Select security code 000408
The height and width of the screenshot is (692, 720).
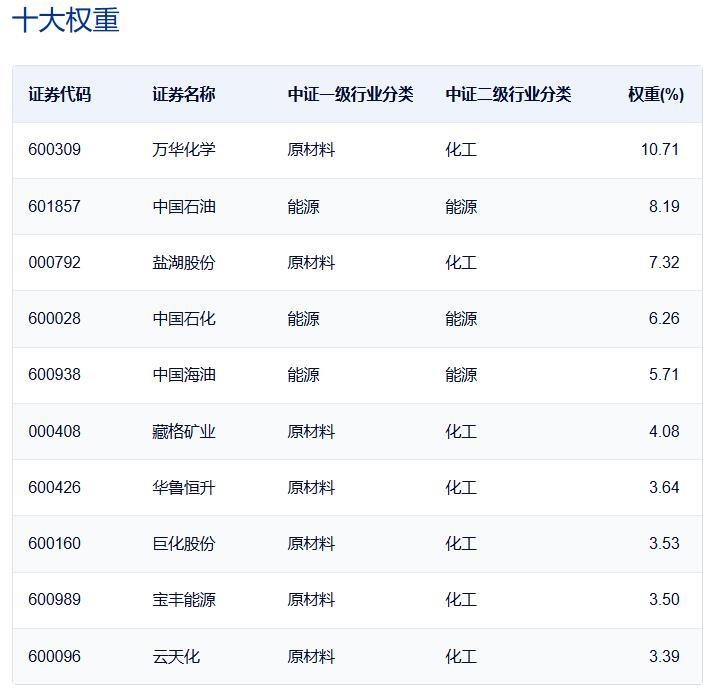tap(54, 431)
